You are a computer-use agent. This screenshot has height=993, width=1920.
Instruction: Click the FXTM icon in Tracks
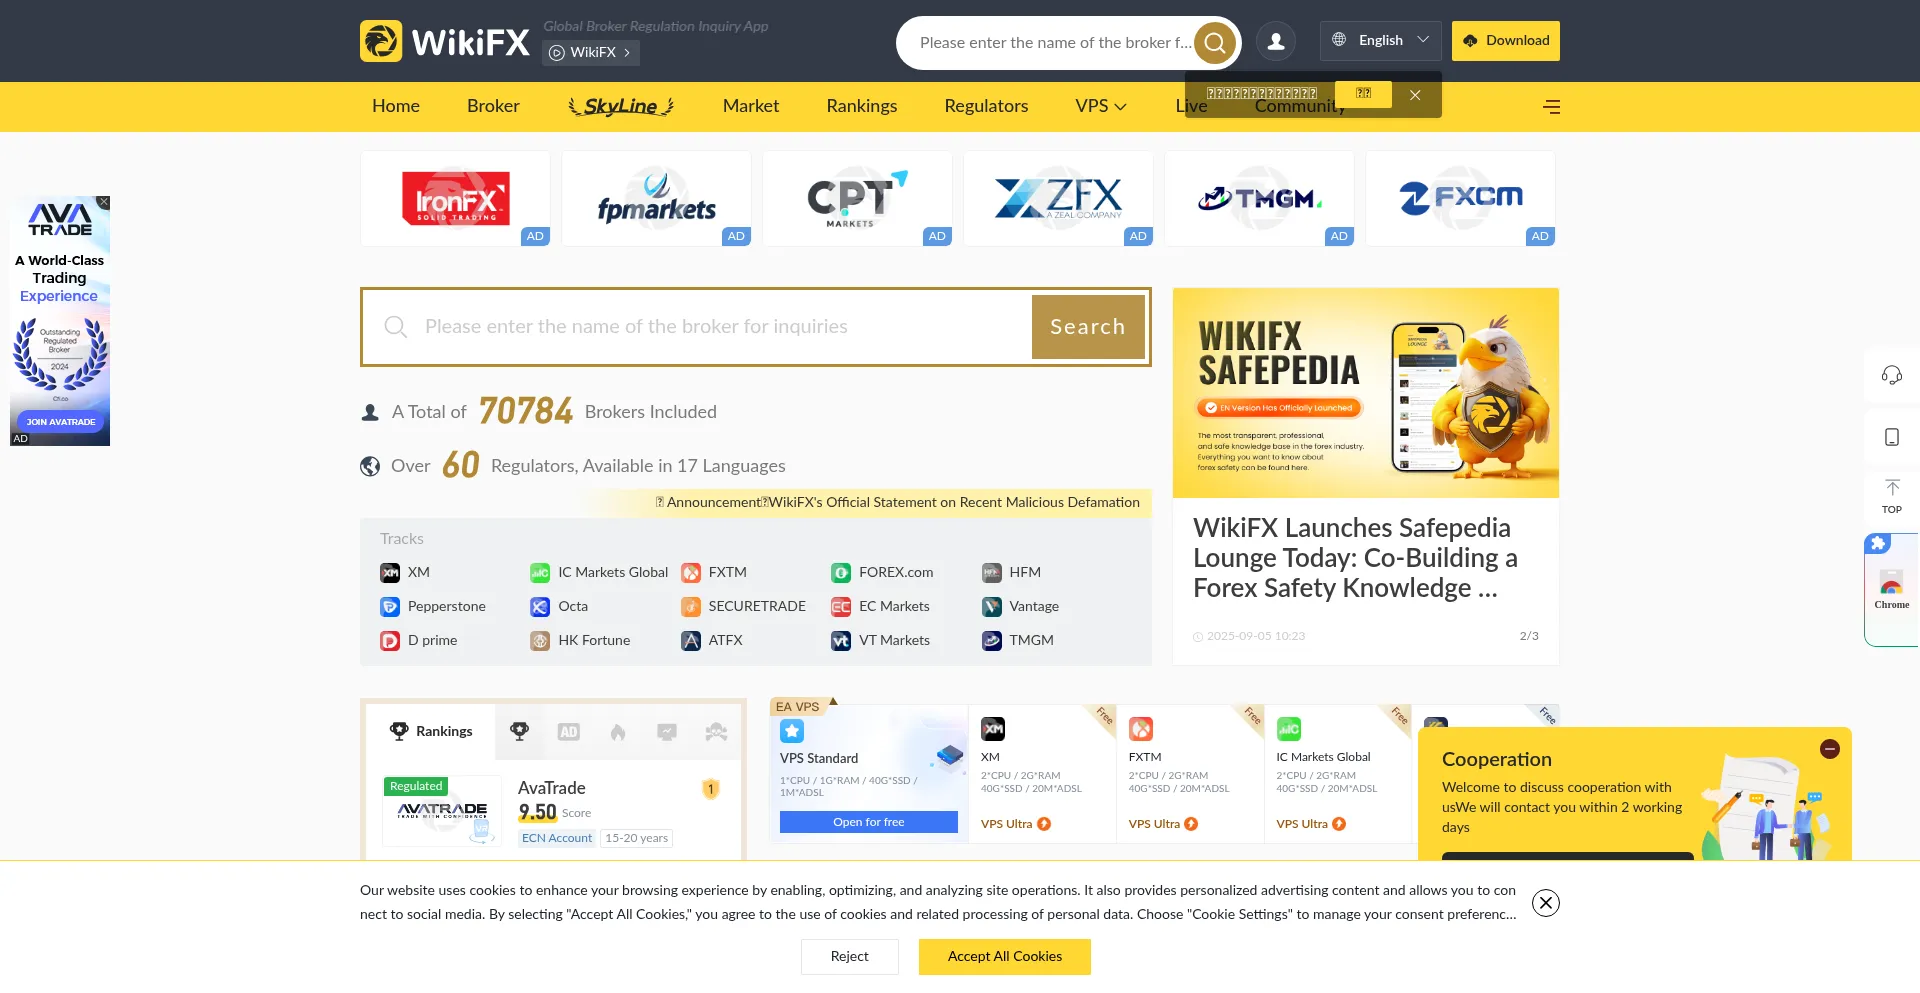(x=691, y=573)
